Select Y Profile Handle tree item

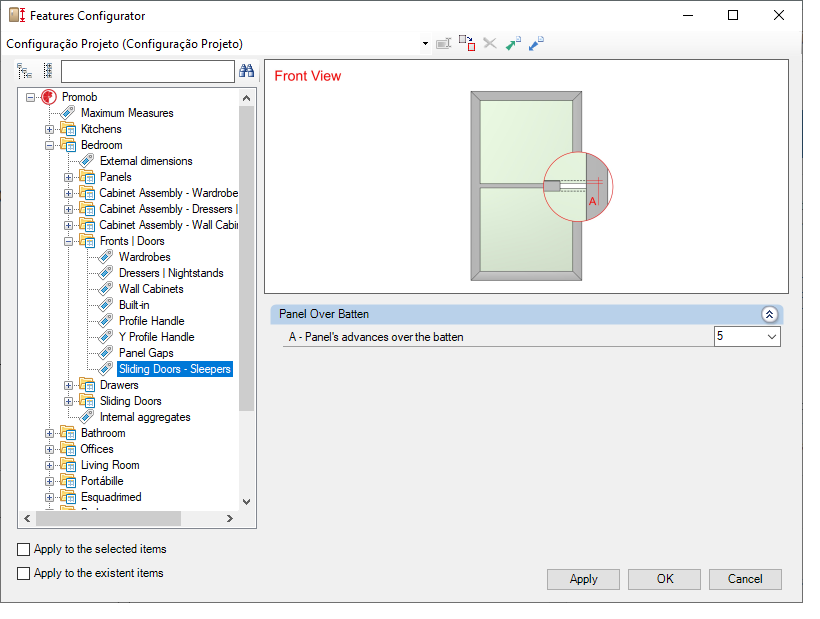click(x=156, y=337)
